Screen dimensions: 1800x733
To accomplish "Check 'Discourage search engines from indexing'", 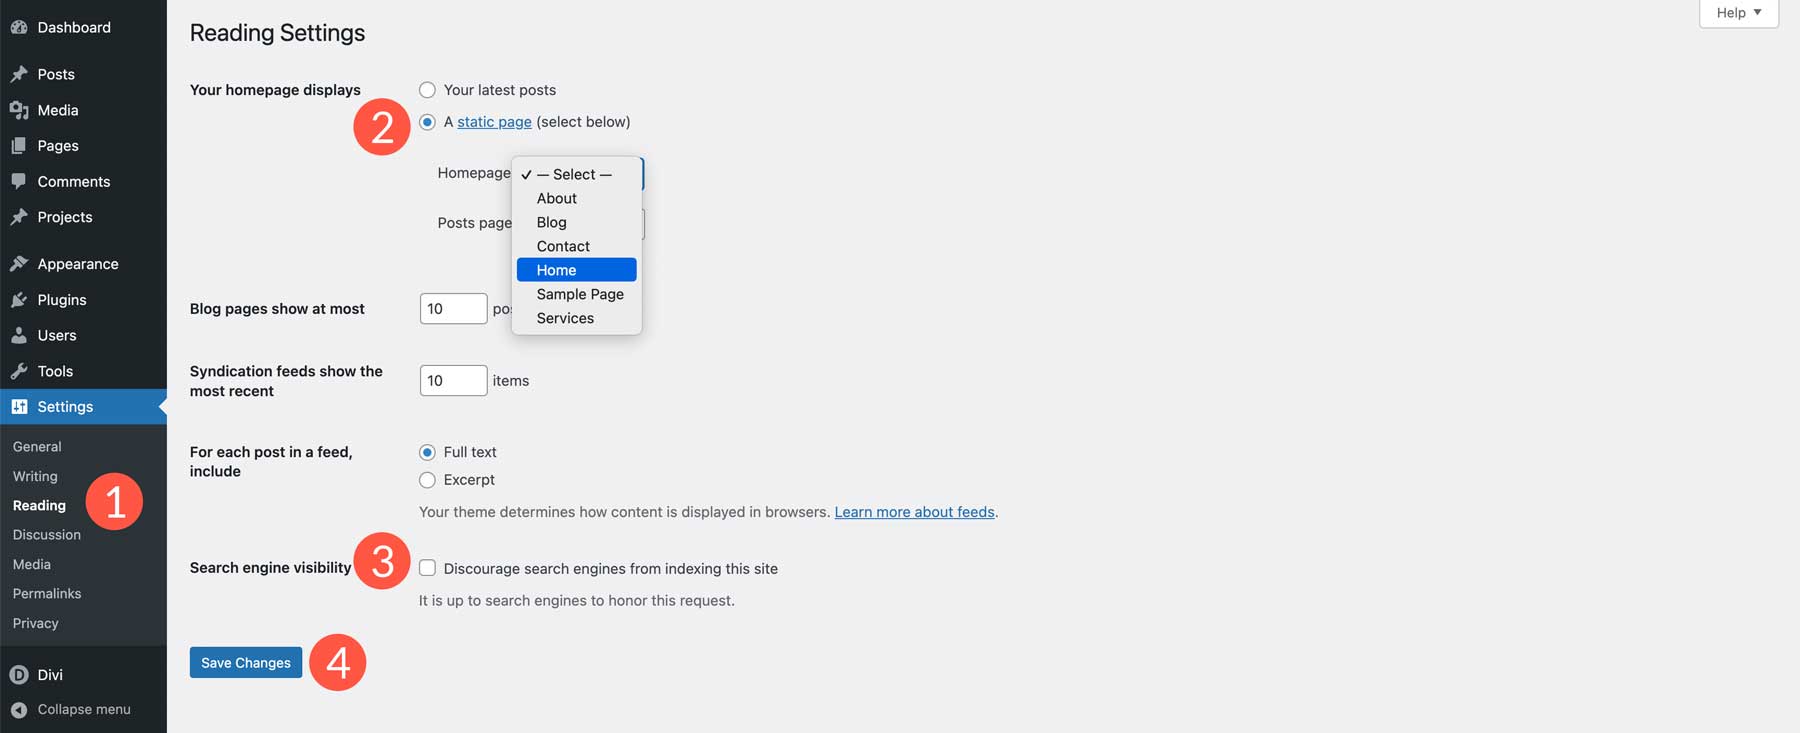I will pos(427,568).
